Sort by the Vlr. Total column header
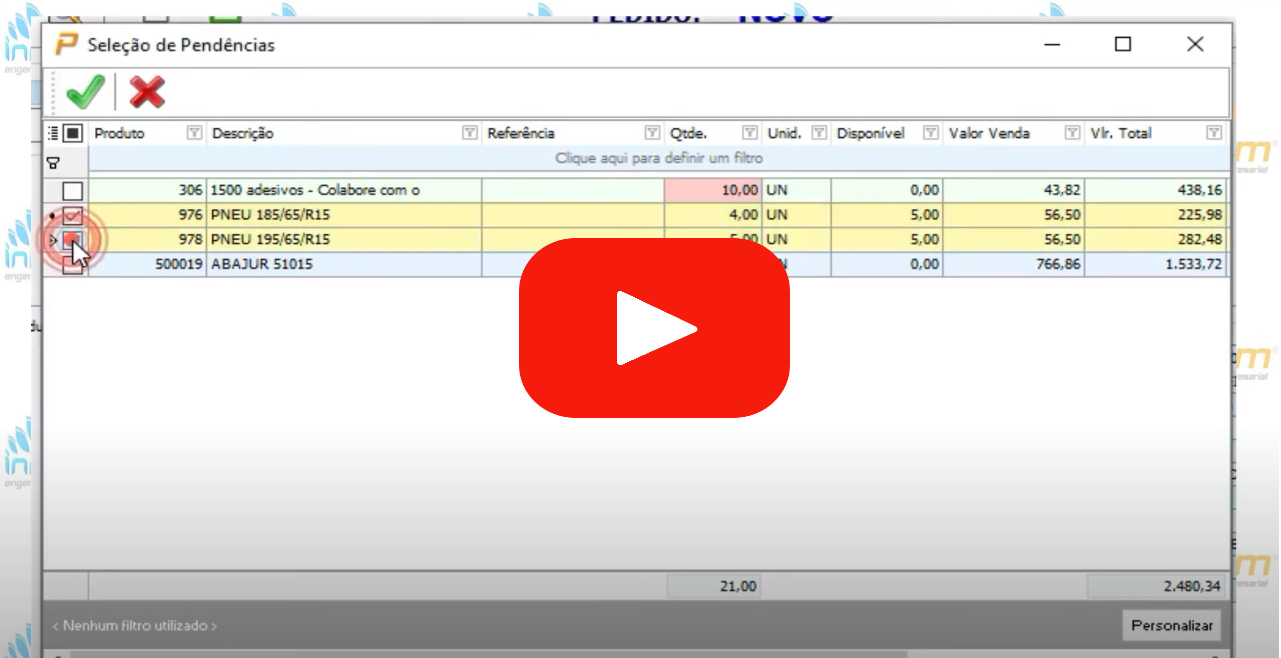The width and height of the screenshot is (1281, 658). coord(1121,133)
